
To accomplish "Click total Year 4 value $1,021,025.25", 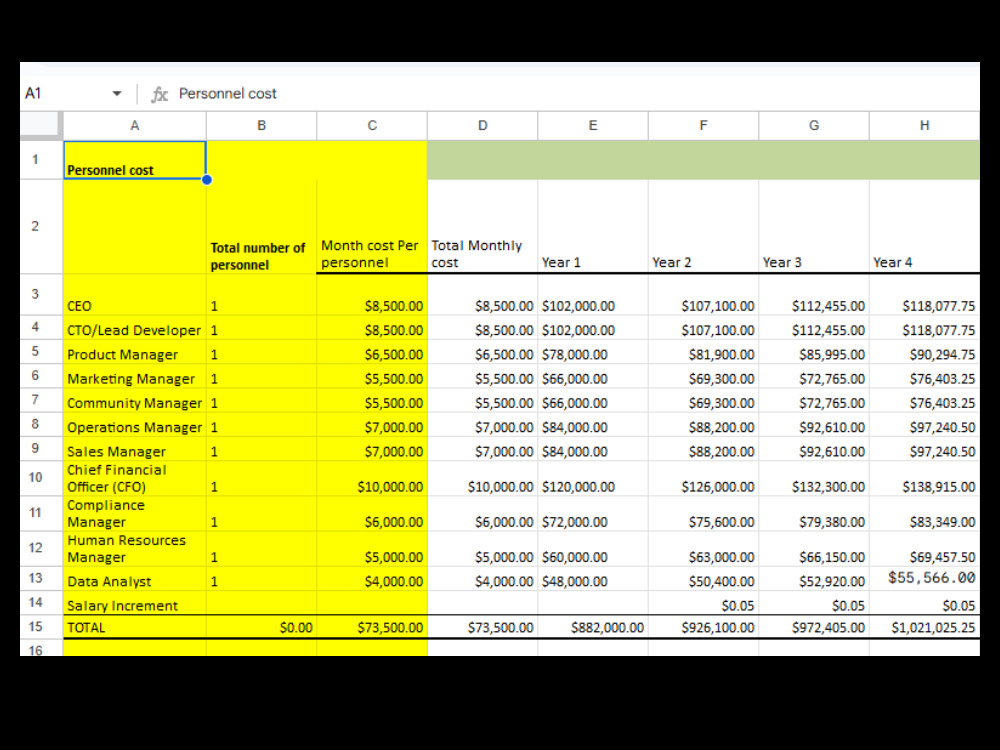I will 924,627.
